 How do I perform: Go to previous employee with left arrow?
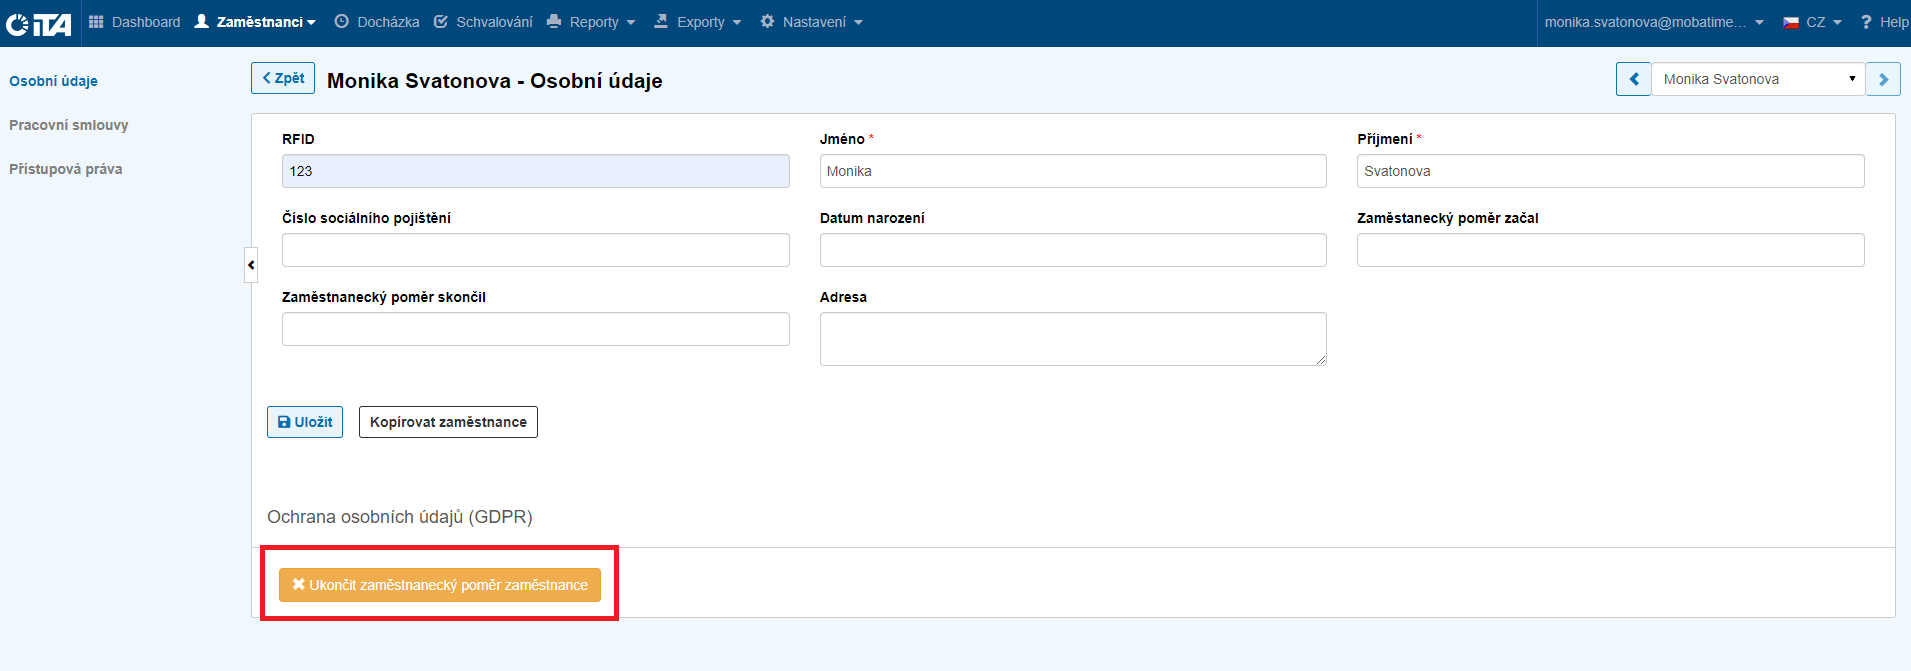[1634, 79]
